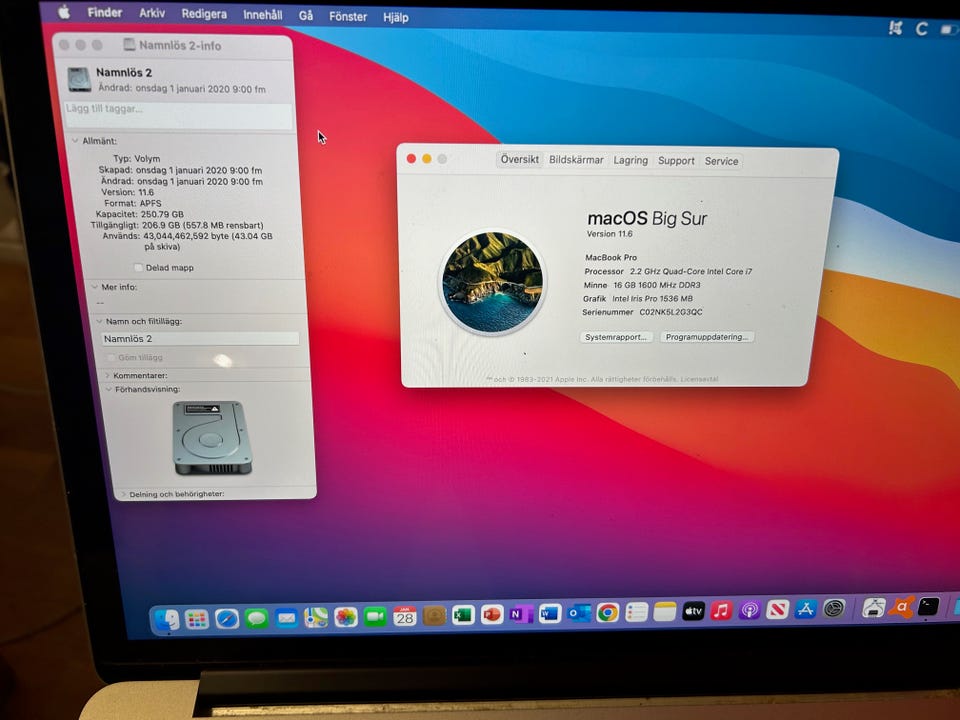Click the 16 GB 1600 MHz DDR3 text

[x=657, y=285]
